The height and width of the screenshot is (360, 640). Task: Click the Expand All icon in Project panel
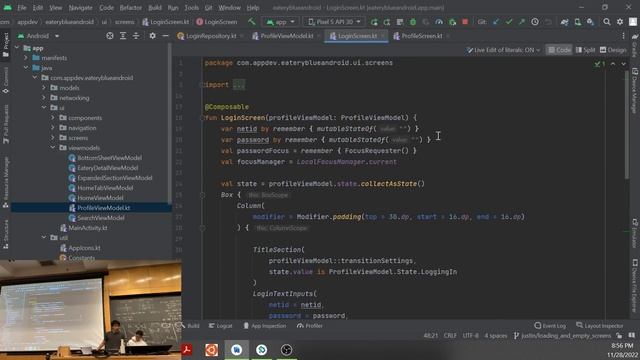123,36
